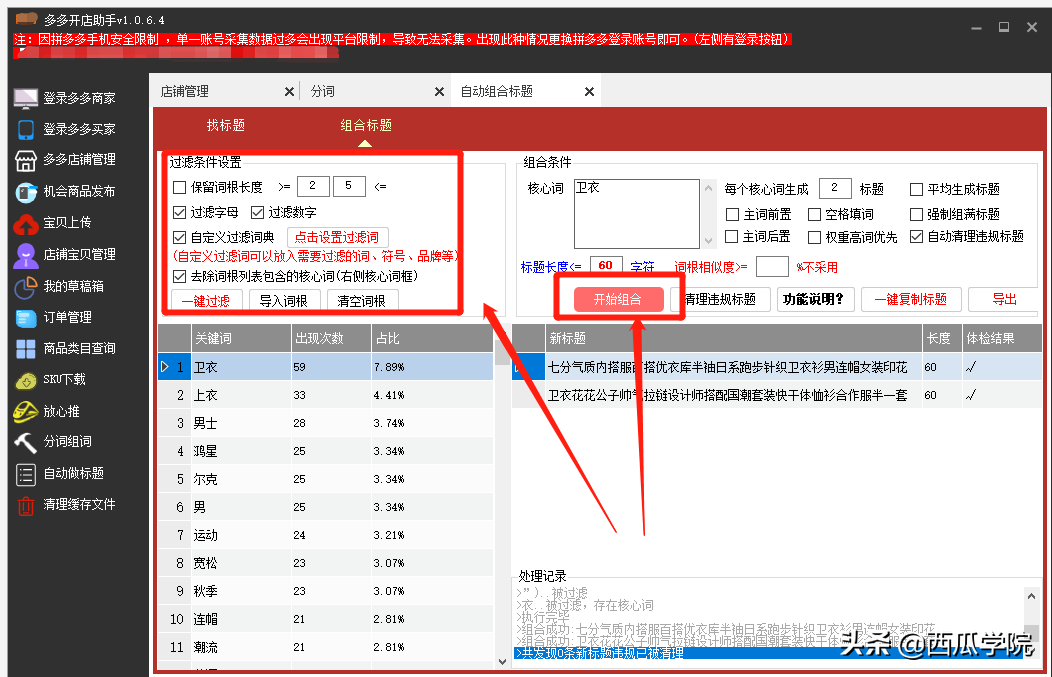Viewport: 1052px width, 677px height.
Task: Click the 商品类目查询 grid icon
Action: (x=25, y=349)
